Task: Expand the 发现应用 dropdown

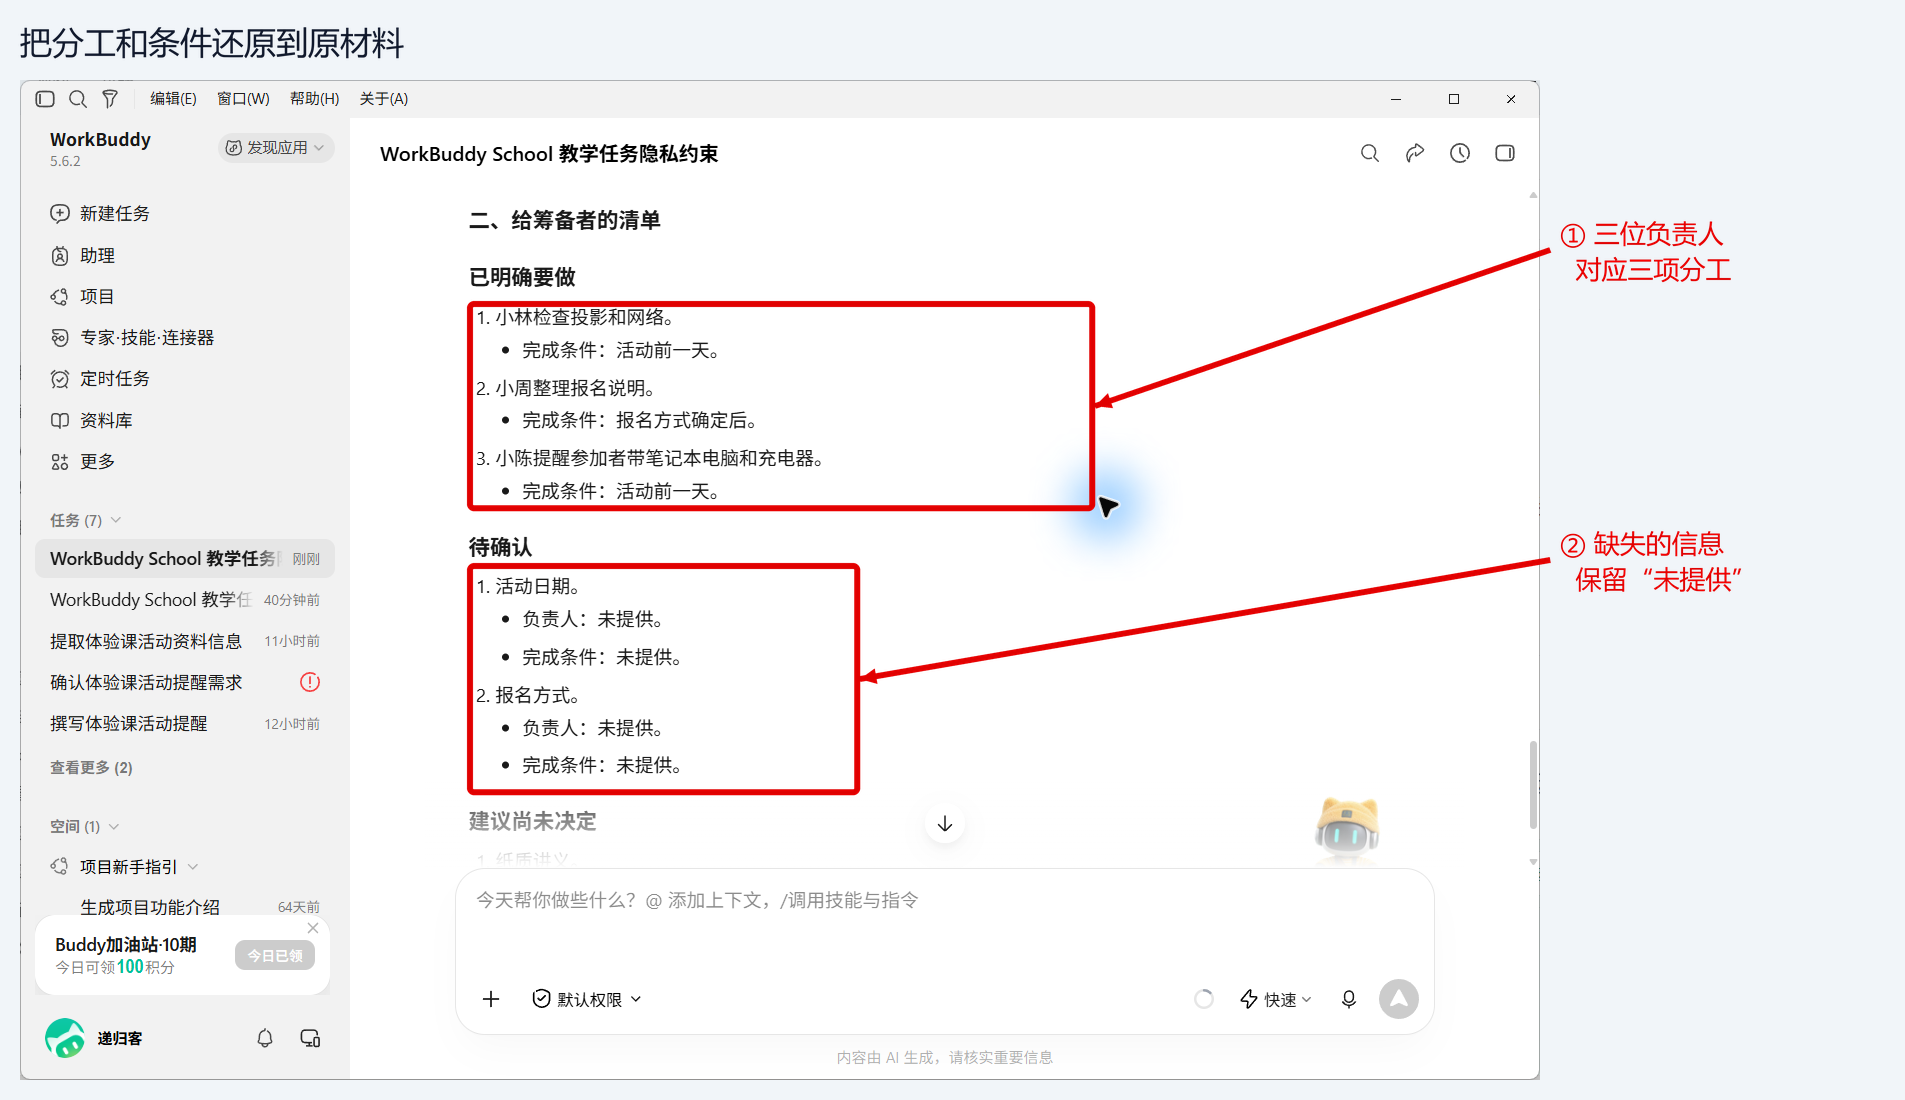Action: tap(275, 148)
